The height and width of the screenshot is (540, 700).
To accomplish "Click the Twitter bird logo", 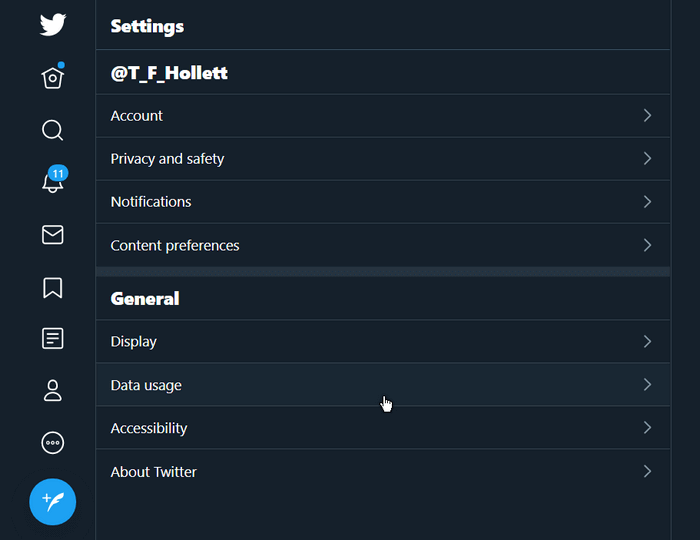I will pos(53,25).
